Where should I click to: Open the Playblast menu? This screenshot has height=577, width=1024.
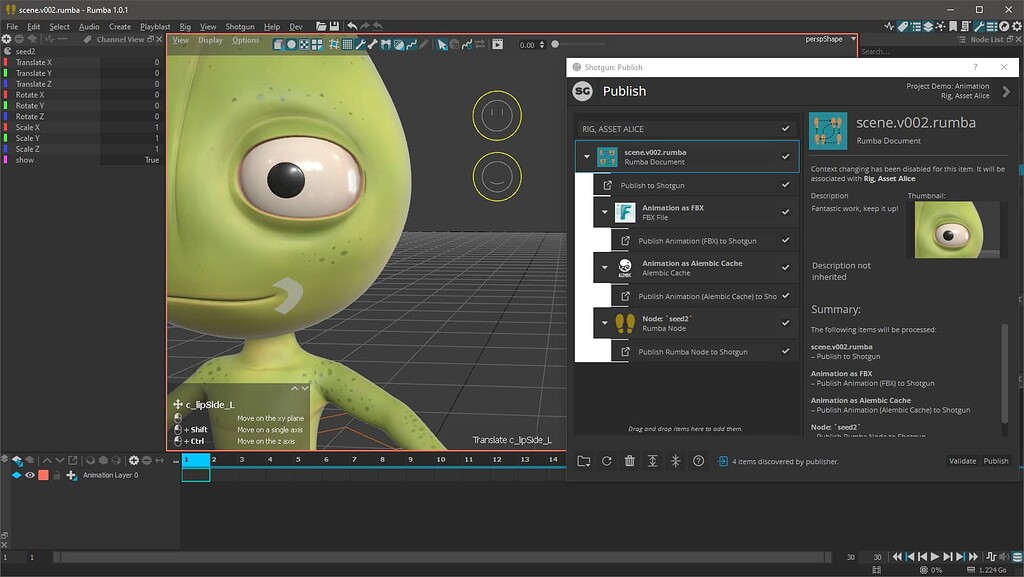pos(153,26)
